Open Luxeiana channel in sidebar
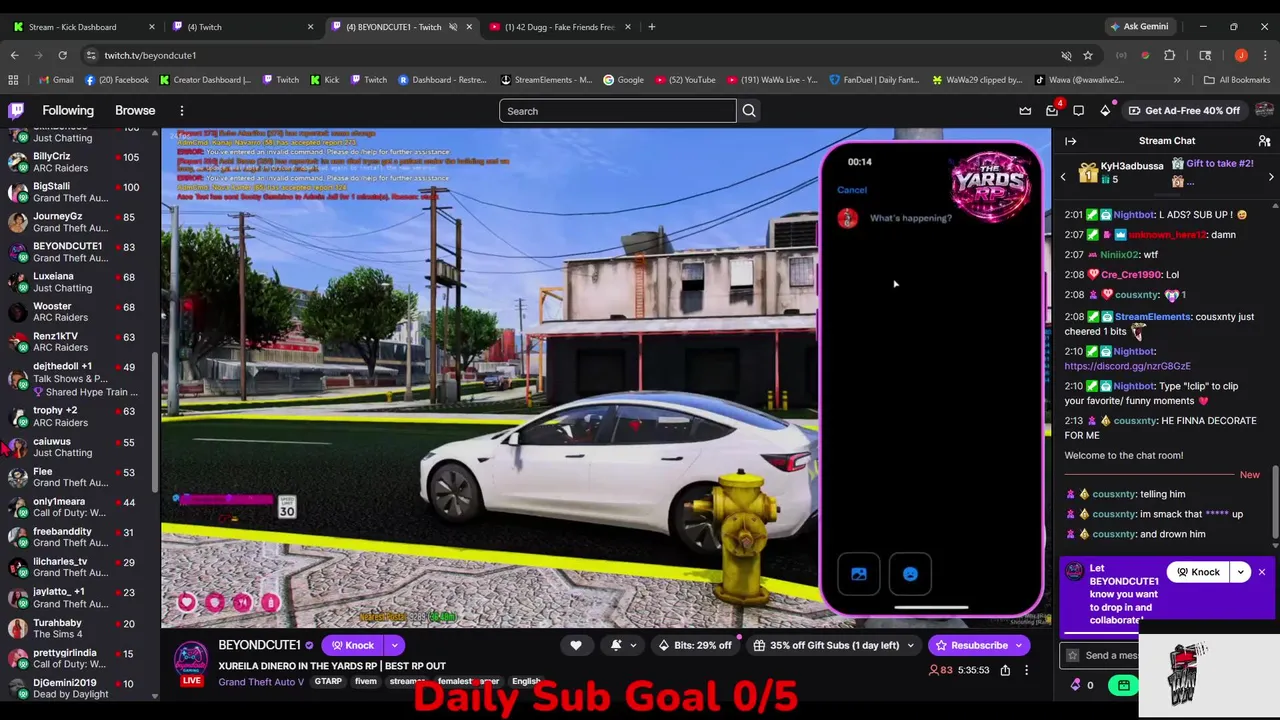Viewport: 1280px width, 720px height. (x=80, y=282)
